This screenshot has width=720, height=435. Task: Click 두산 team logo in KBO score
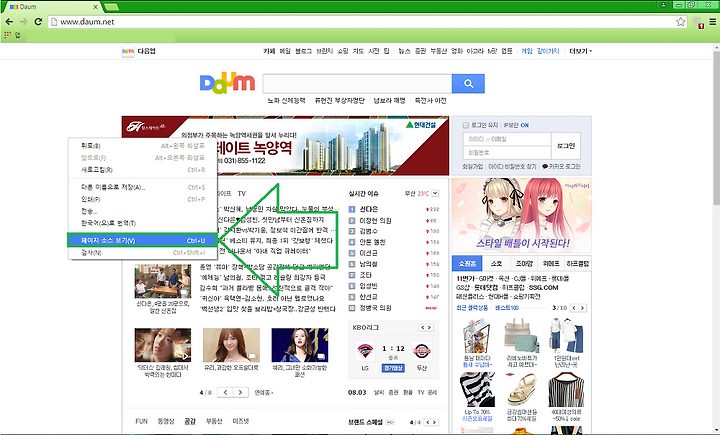[422, 351]
